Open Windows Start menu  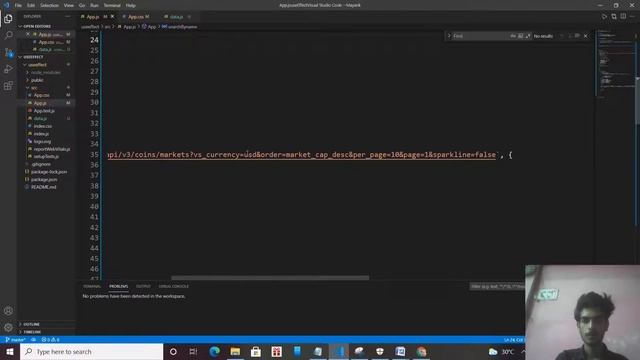[x=10, y=351]
